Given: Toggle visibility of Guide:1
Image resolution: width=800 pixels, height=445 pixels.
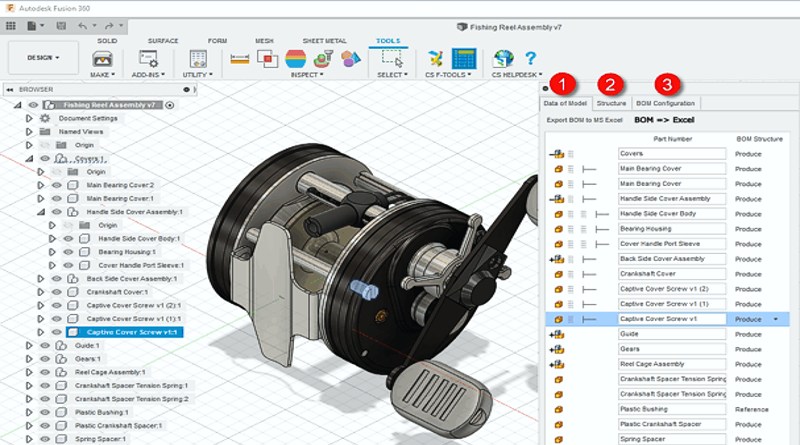Looking at the screenshot, I should click(x=45, y=345).
